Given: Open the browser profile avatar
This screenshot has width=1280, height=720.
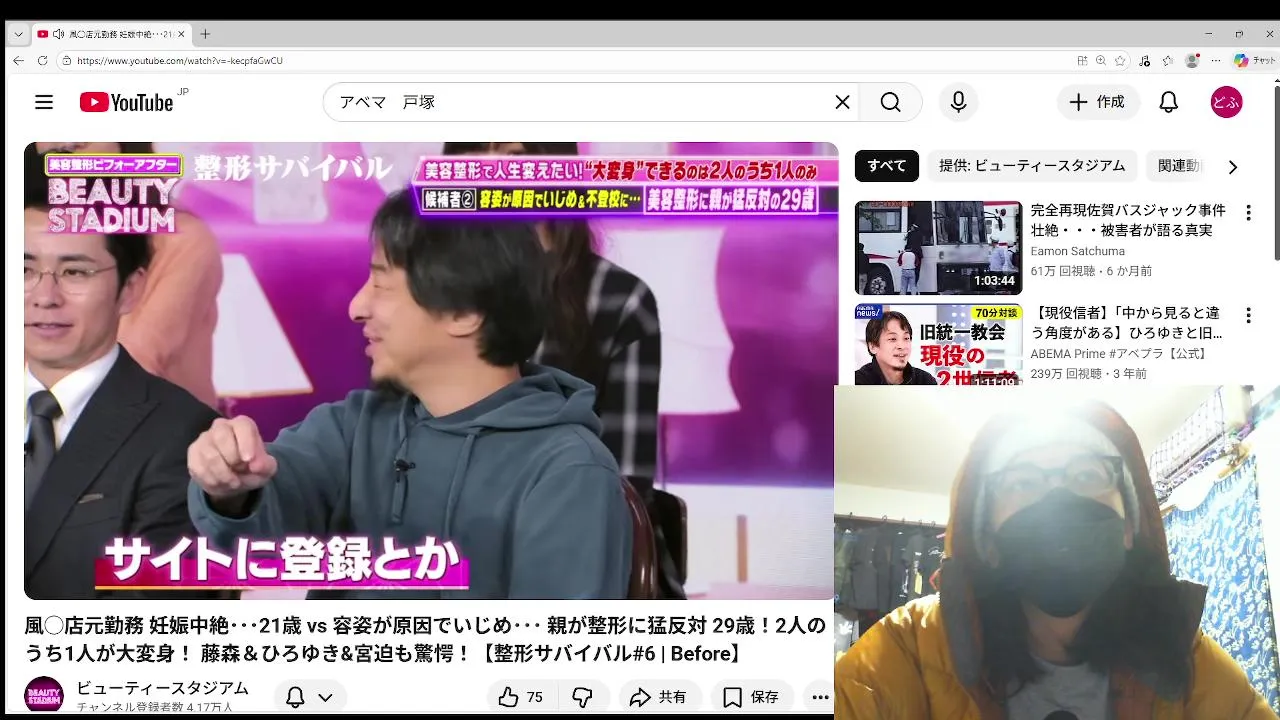Looking at the screenshot, I should pyautogui.click(x=1191, y=61).
